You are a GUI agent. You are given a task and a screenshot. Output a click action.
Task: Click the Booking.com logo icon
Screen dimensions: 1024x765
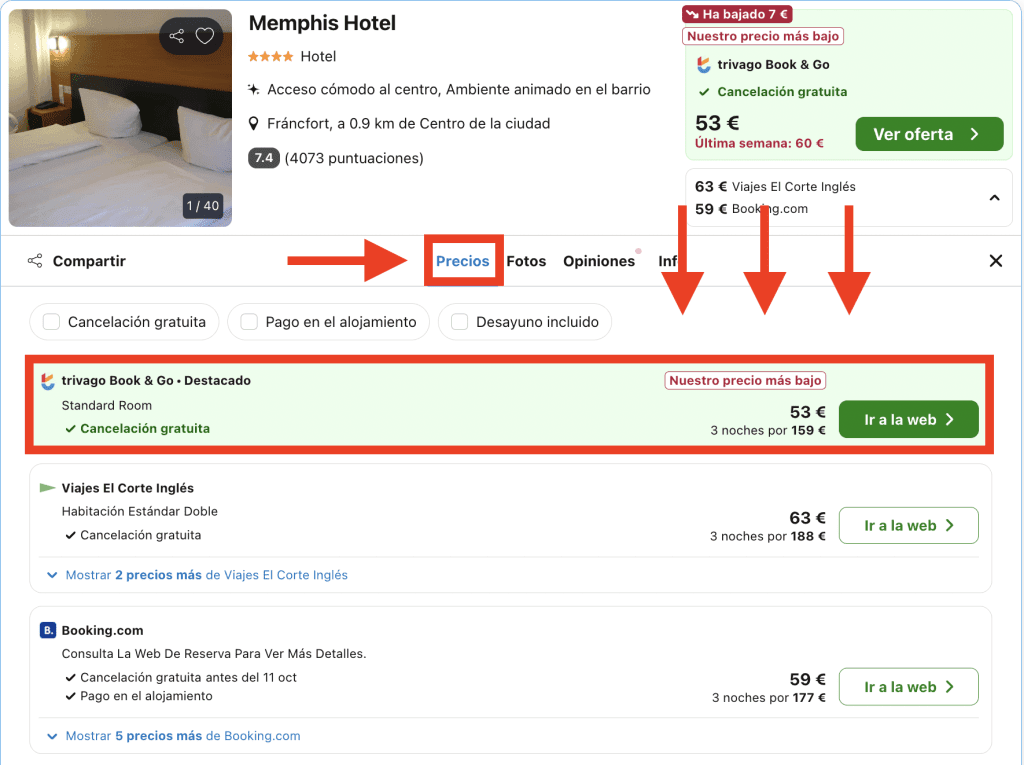[48, 630]
